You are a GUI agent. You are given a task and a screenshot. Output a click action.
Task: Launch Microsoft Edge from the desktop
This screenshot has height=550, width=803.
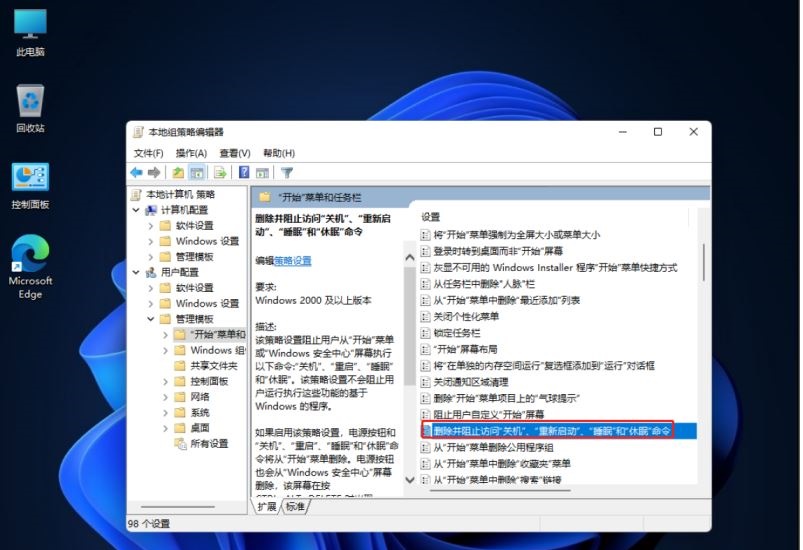30,267
